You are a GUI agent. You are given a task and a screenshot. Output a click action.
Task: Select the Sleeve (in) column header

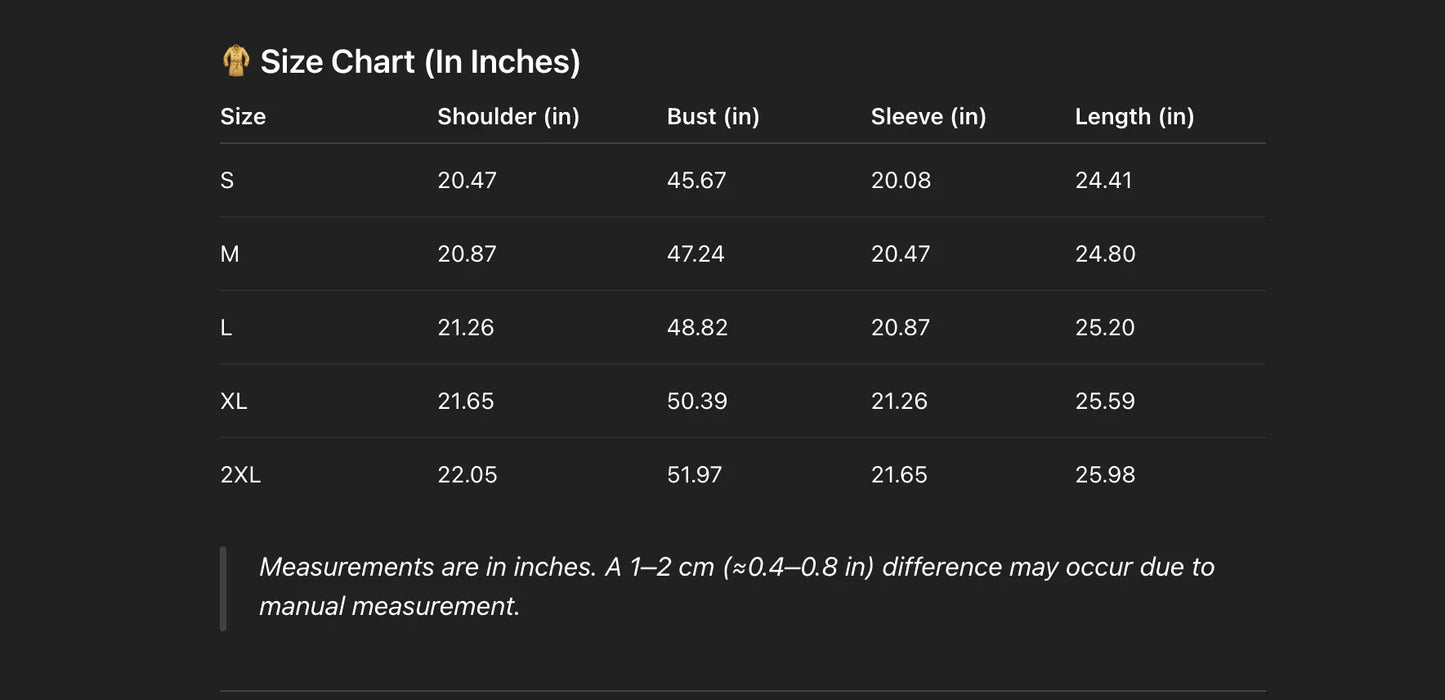click(x=928, y=117)
